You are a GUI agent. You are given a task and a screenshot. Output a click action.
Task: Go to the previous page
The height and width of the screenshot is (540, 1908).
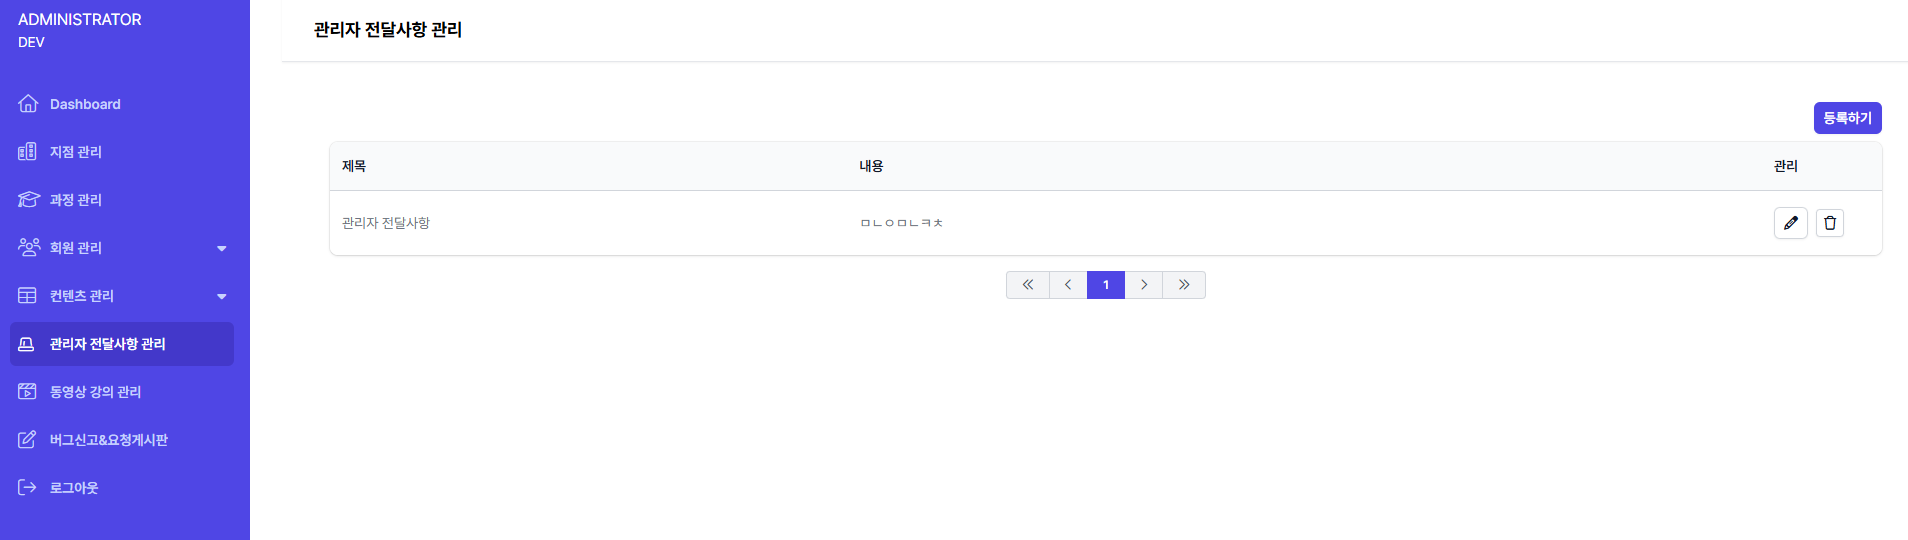(x=1067, y=285)
